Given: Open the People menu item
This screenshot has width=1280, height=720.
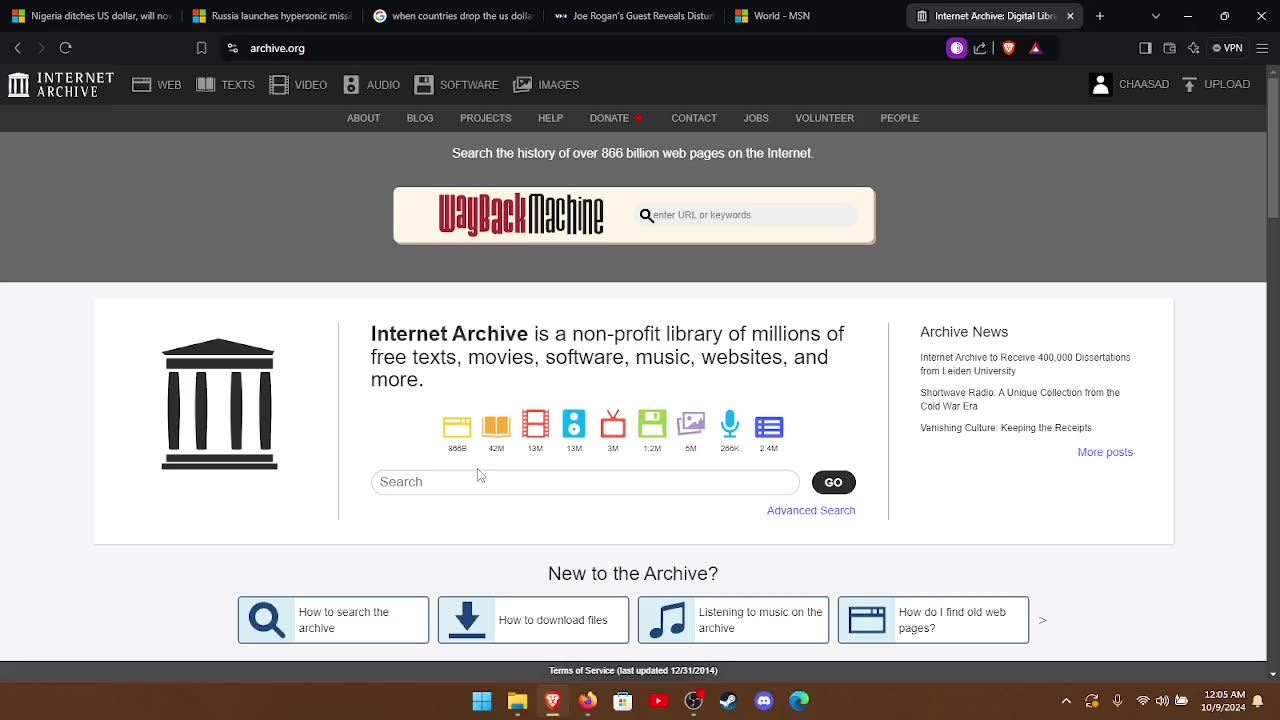Looking at the screenshot, I should [x=900, y=118].
